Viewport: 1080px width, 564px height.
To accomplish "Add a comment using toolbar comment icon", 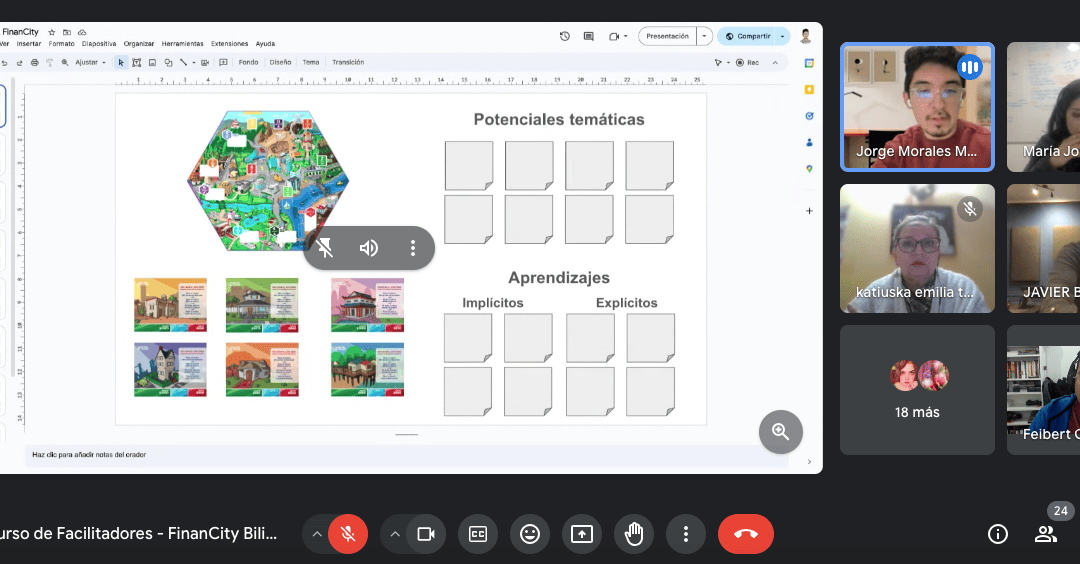I will (223, 63).
